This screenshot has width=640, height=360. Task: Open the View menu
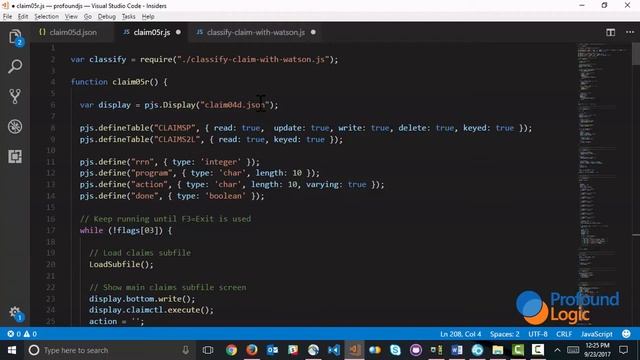(x=71, y=17)
